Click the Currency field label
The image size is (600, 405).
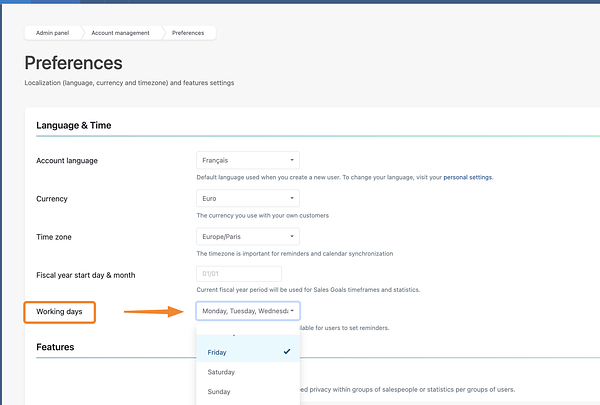52,199
